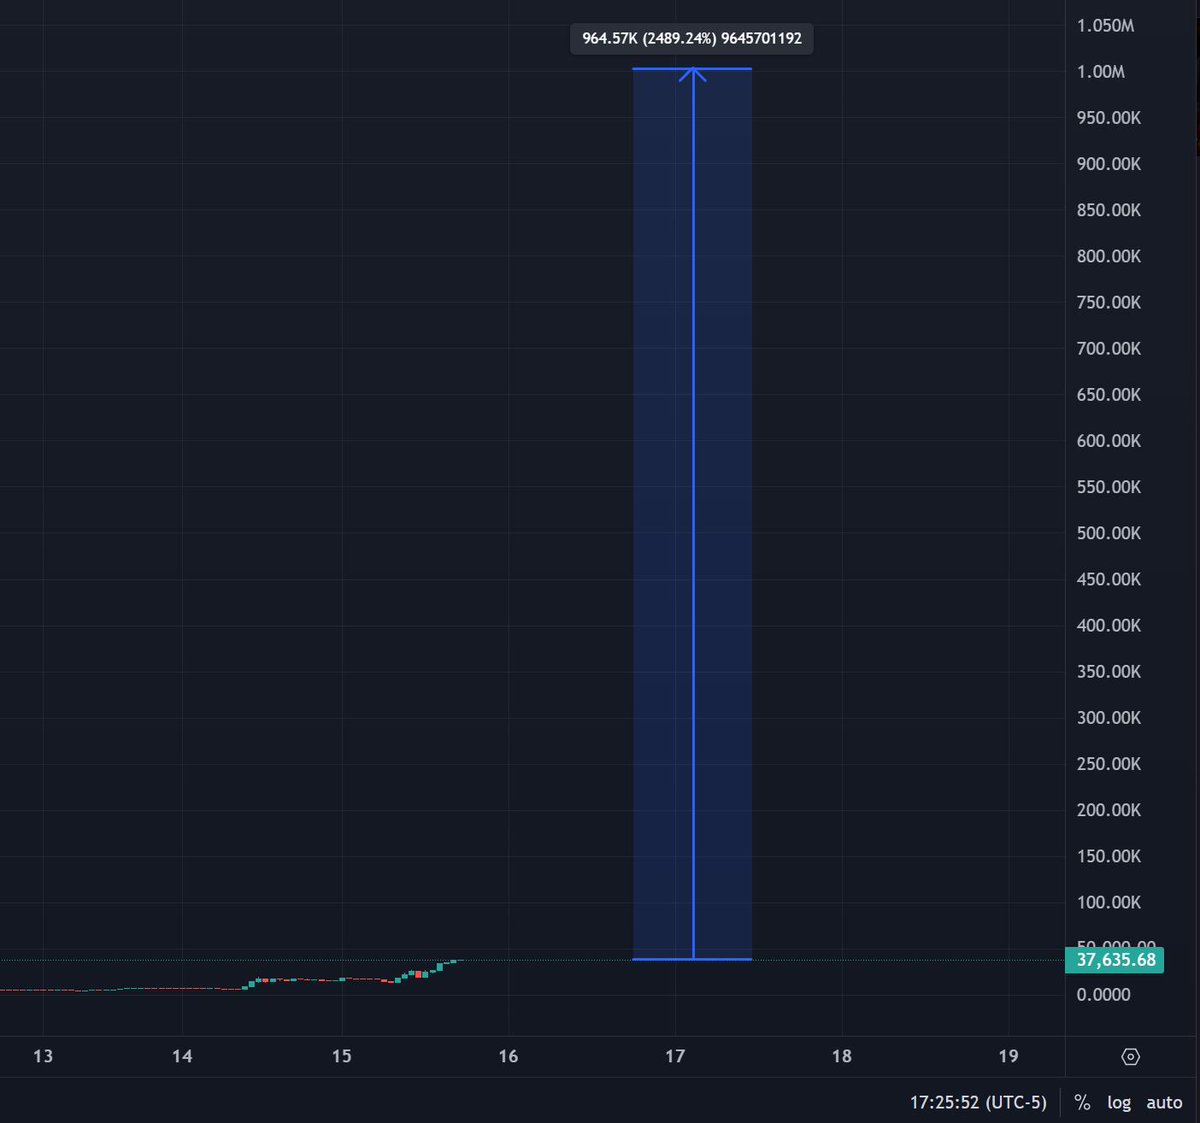Select the 150.00K price axis label

(1108, 856)
